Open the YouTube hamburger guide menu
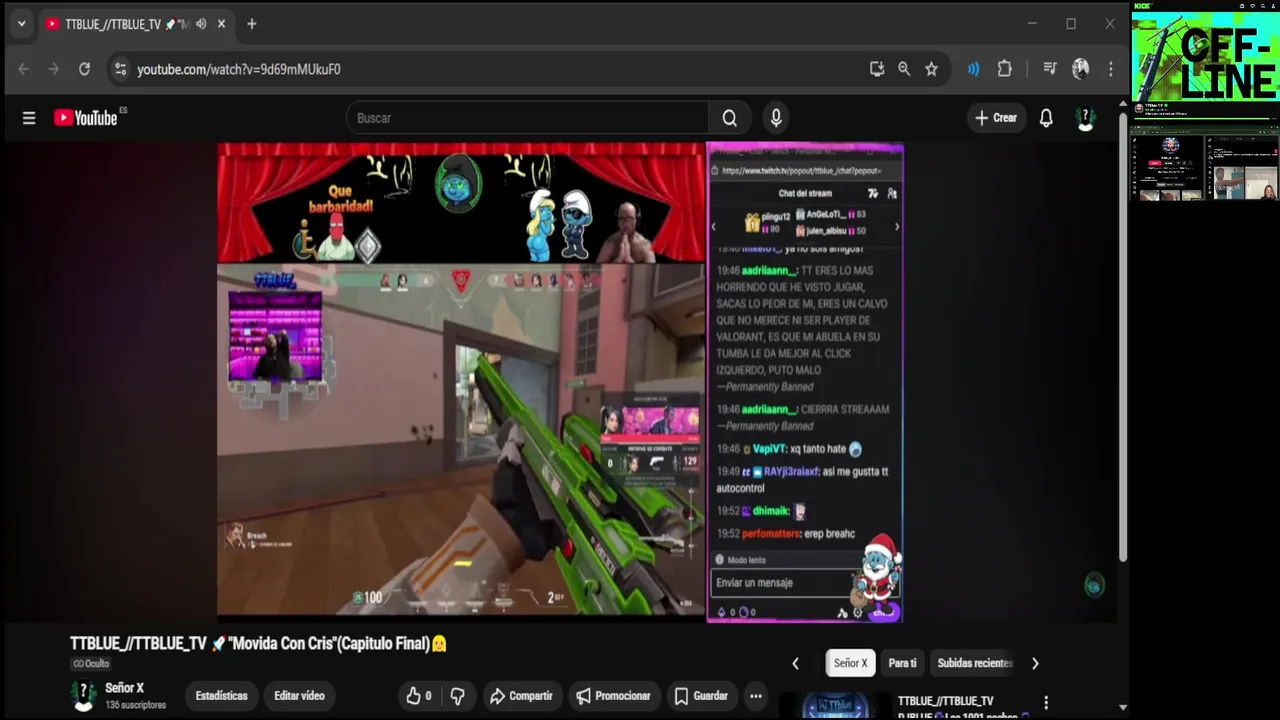The image size is (1280, 720). coord(29,118)
